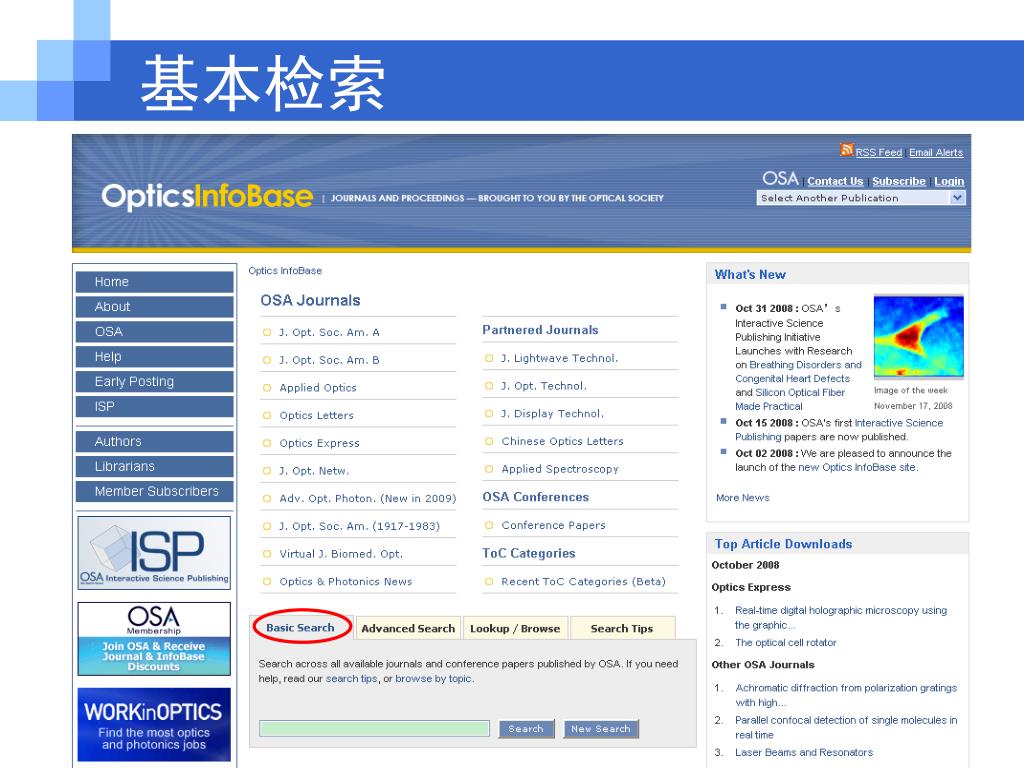The image size is (1024, 768).
Task: Open Real-time digital holographic microscopy article
Action: pyautogui.click(x=841, y=617)
